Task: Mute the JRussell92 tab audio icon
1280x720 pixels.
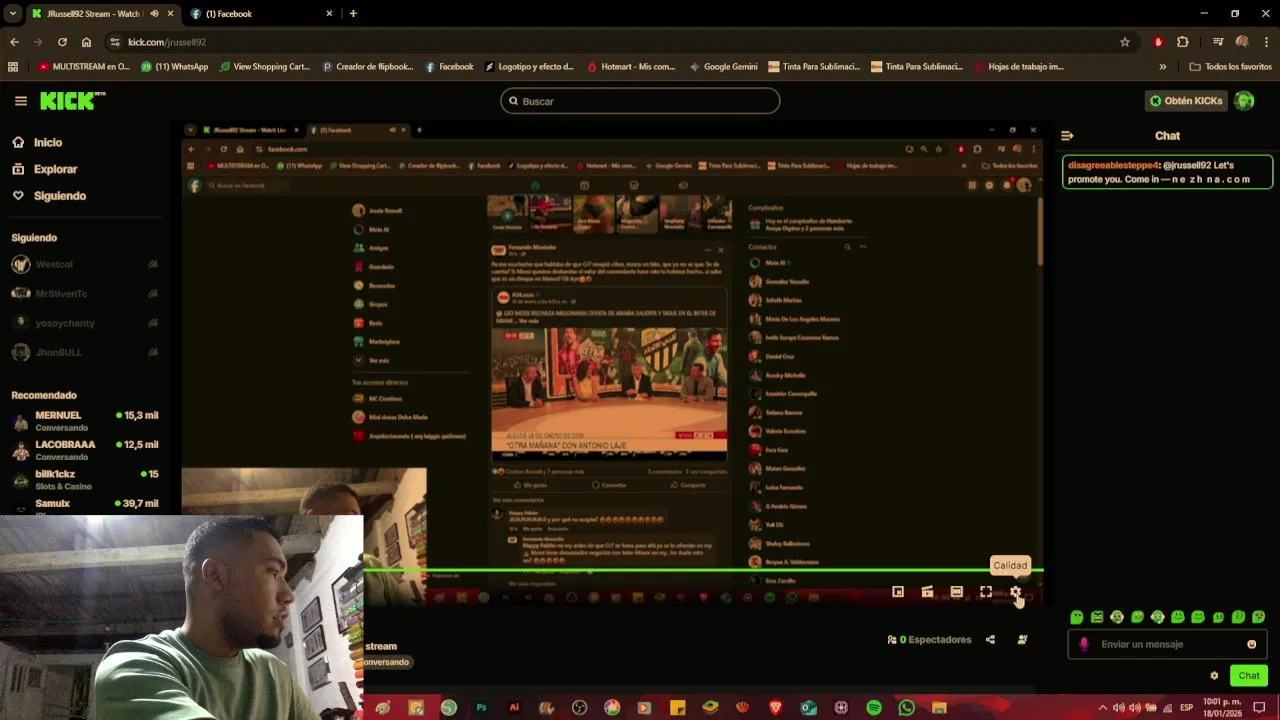Action: pos(154,14)
